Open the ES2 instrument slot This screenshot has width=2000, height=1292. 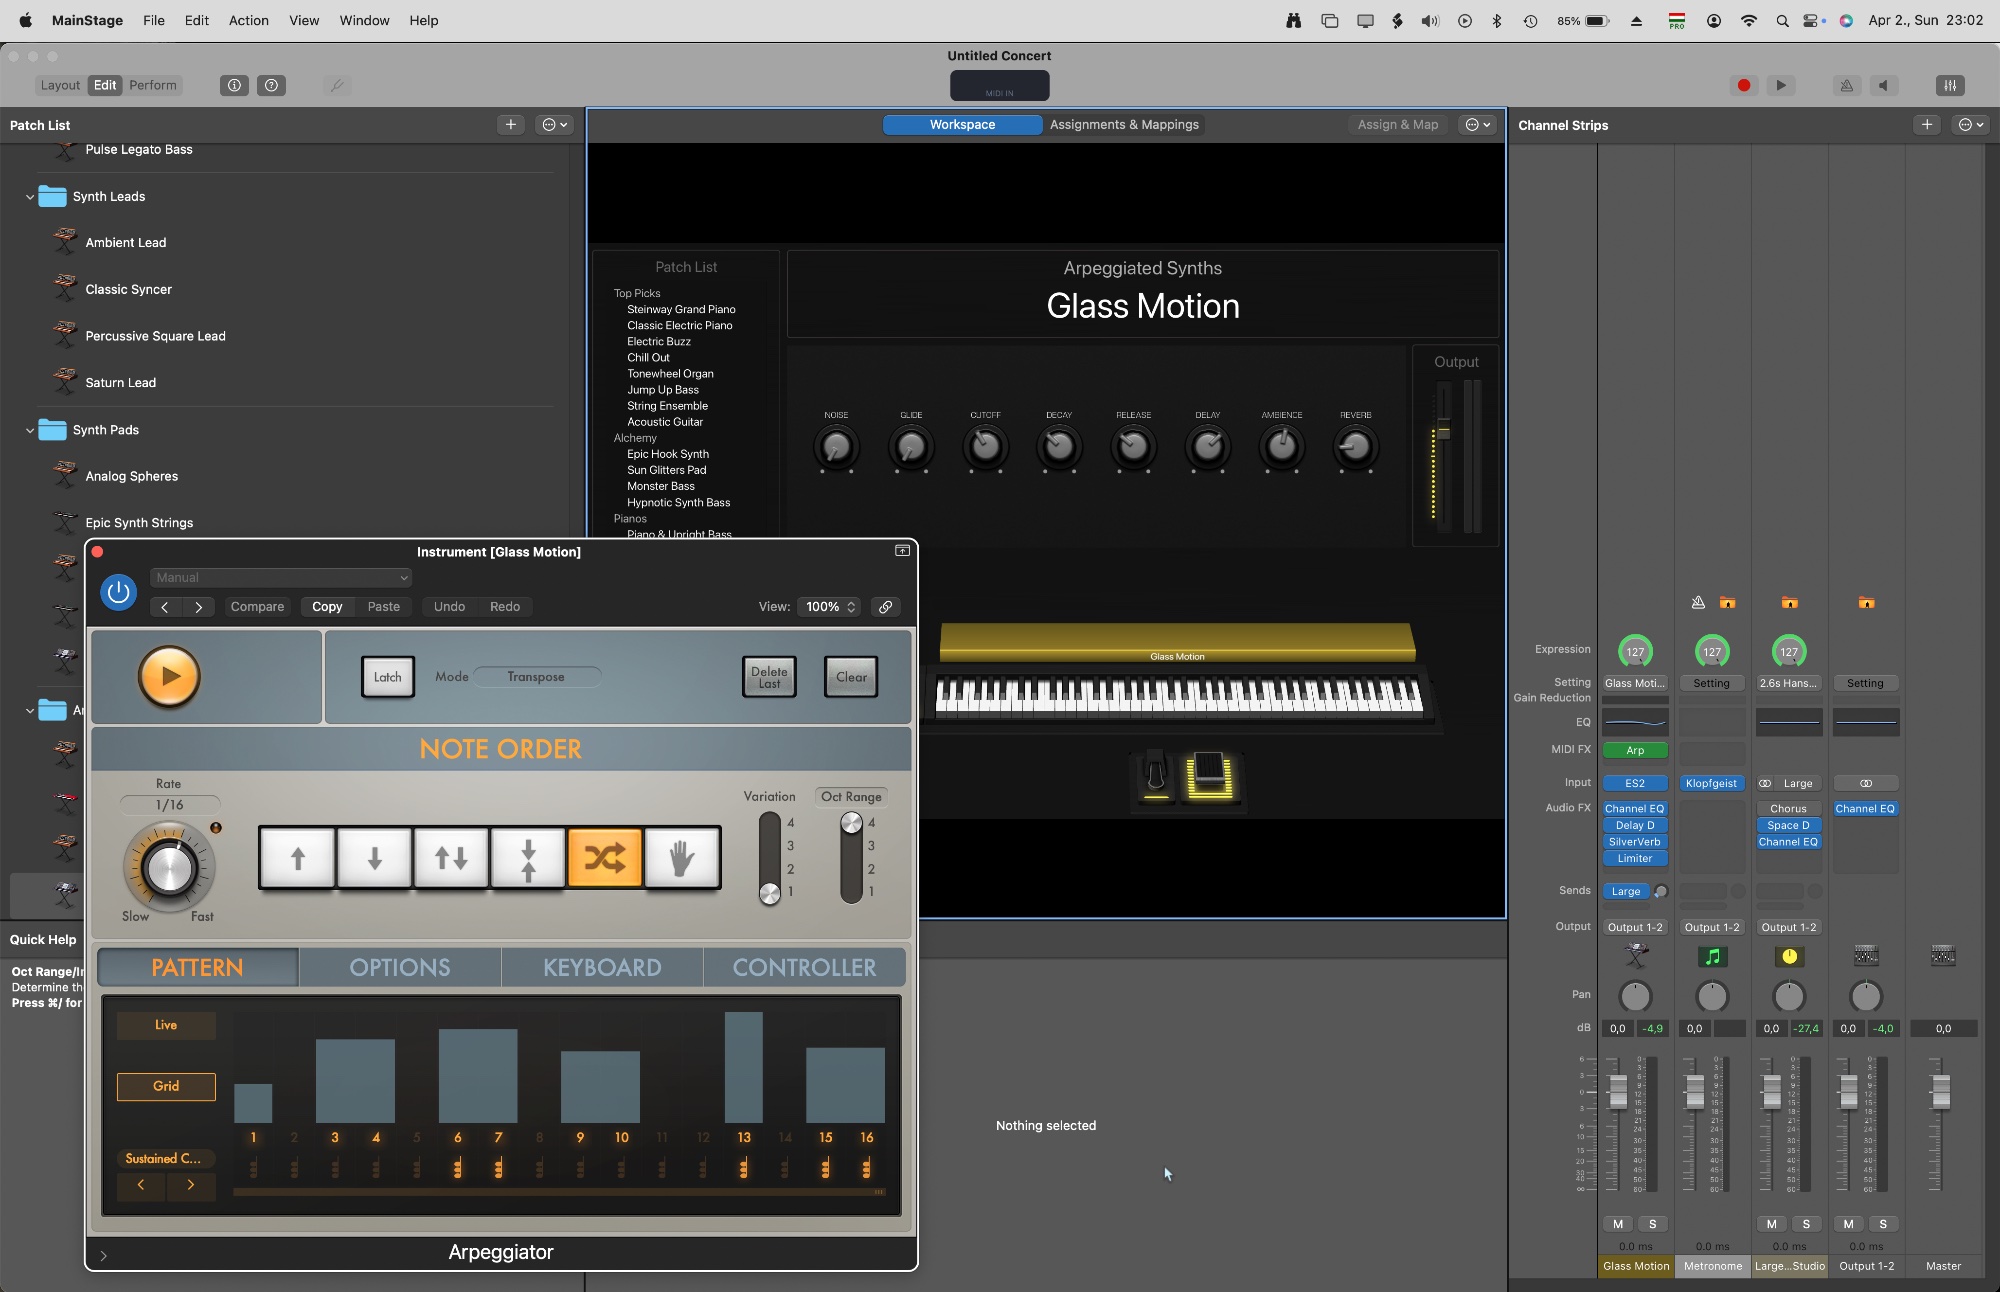click(x=1635, y=783)
